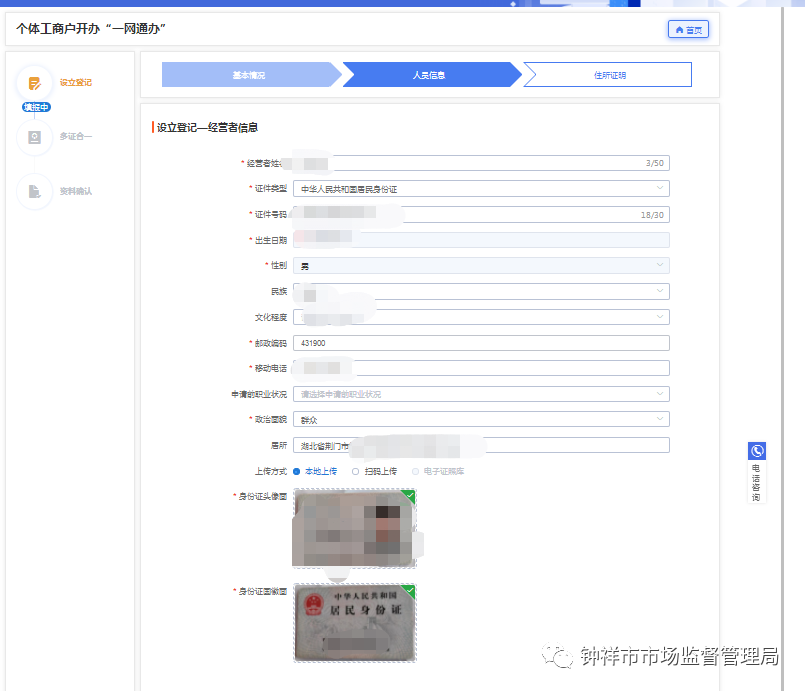This screenshot has width=805, height=691.
Task: Select the 多证合一 step icon
Action: tap(35, 138)
